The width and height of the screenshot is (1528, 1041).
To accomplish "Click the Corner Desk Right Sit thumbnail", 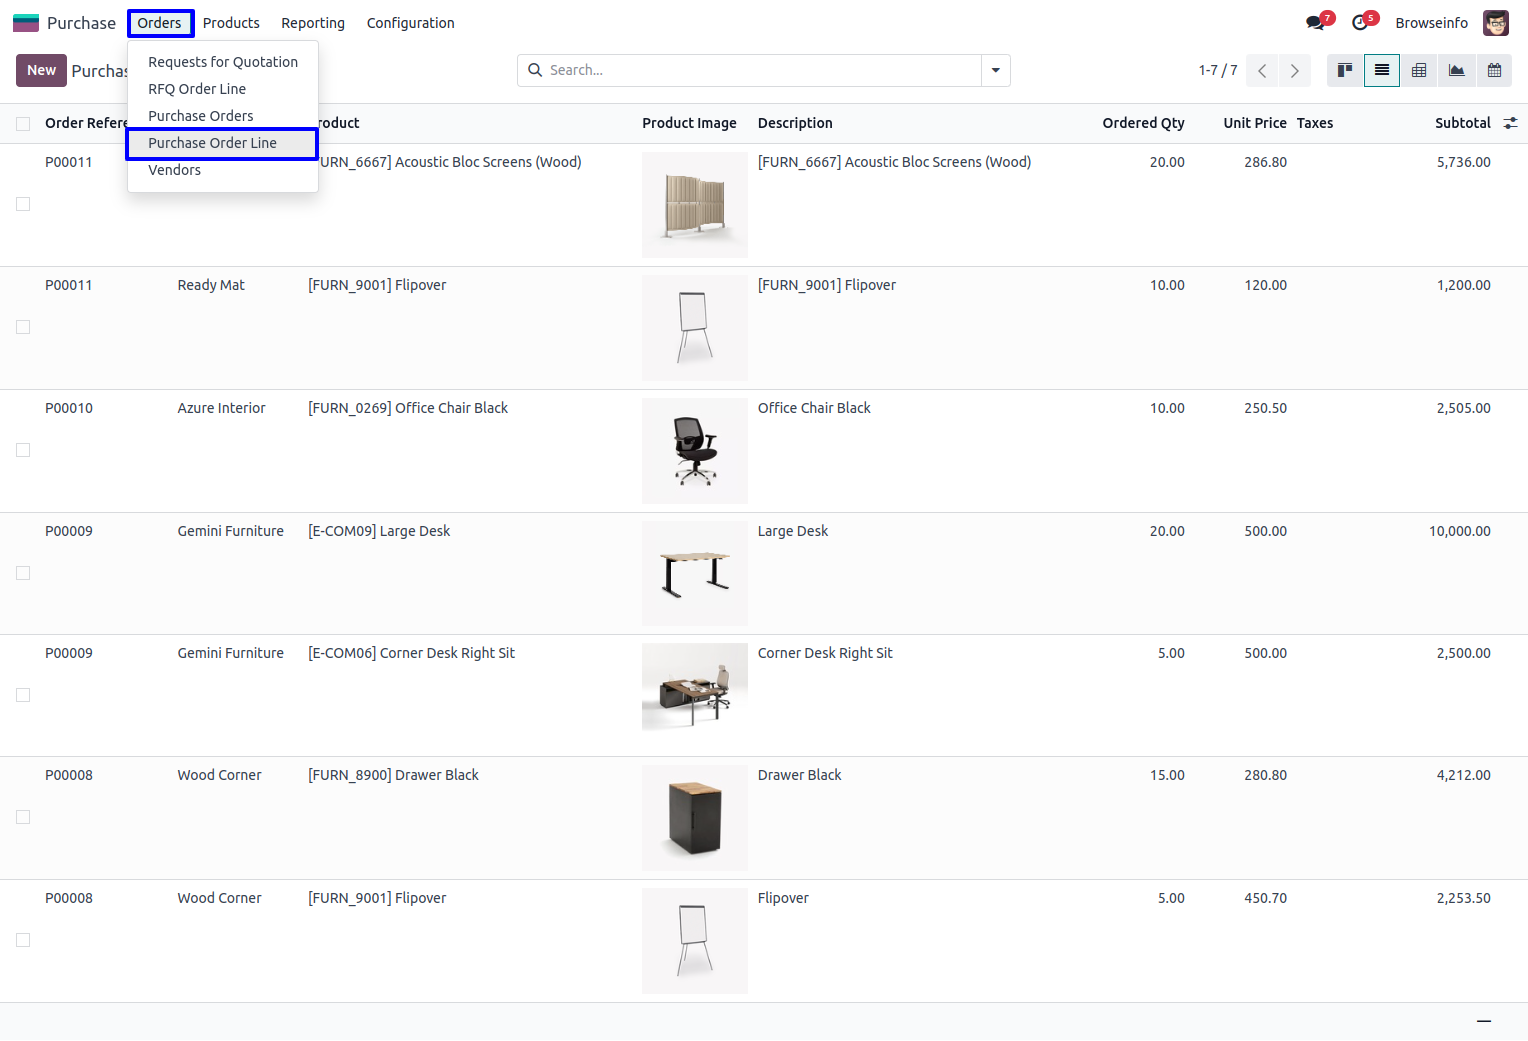I will (695, 690).
